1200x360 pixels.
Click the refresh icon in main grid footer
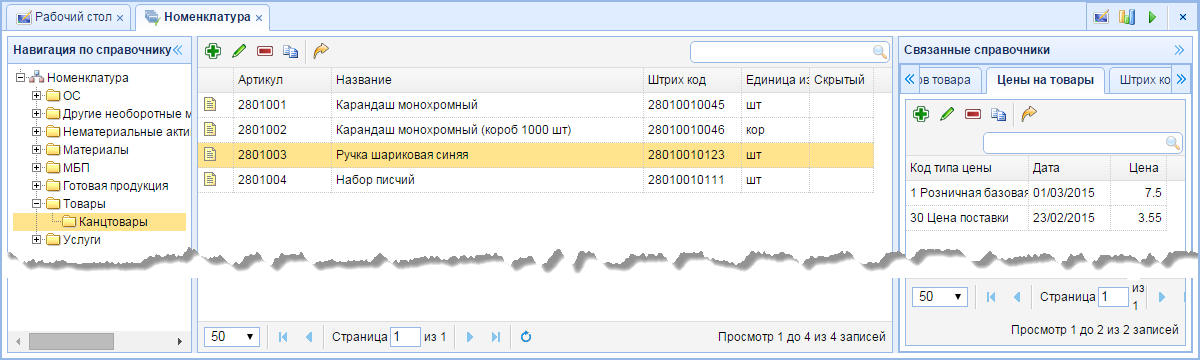click(x=525, y=337)
